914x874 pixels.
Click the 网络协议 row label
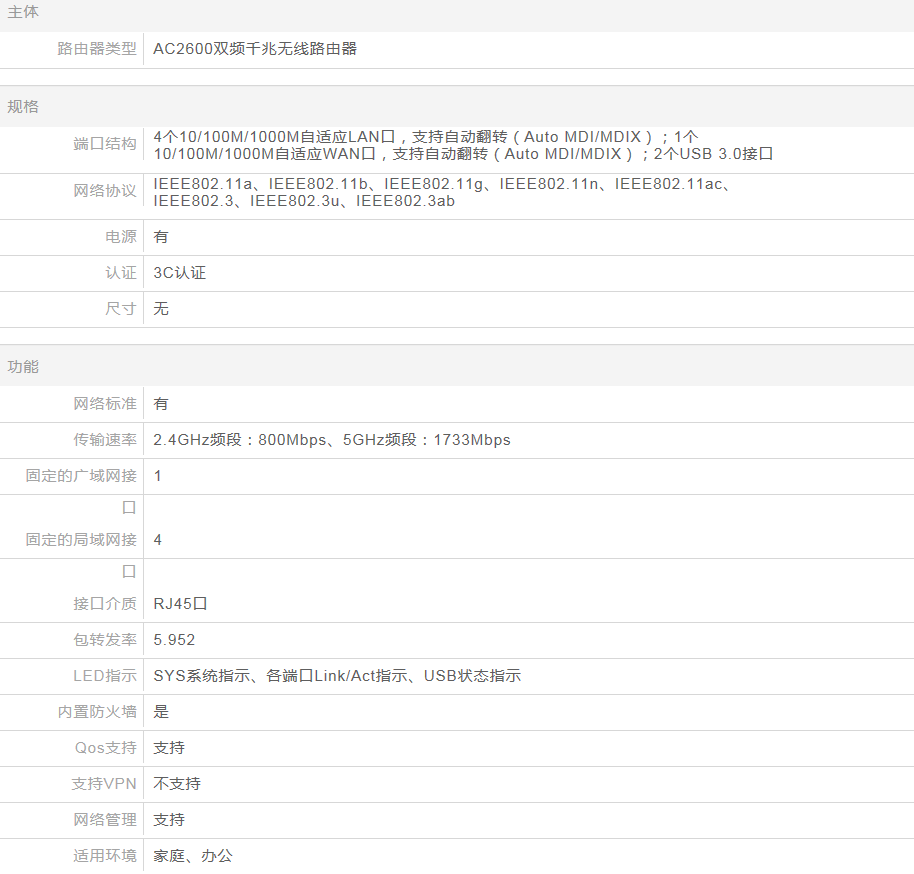[x=105, y=191]
